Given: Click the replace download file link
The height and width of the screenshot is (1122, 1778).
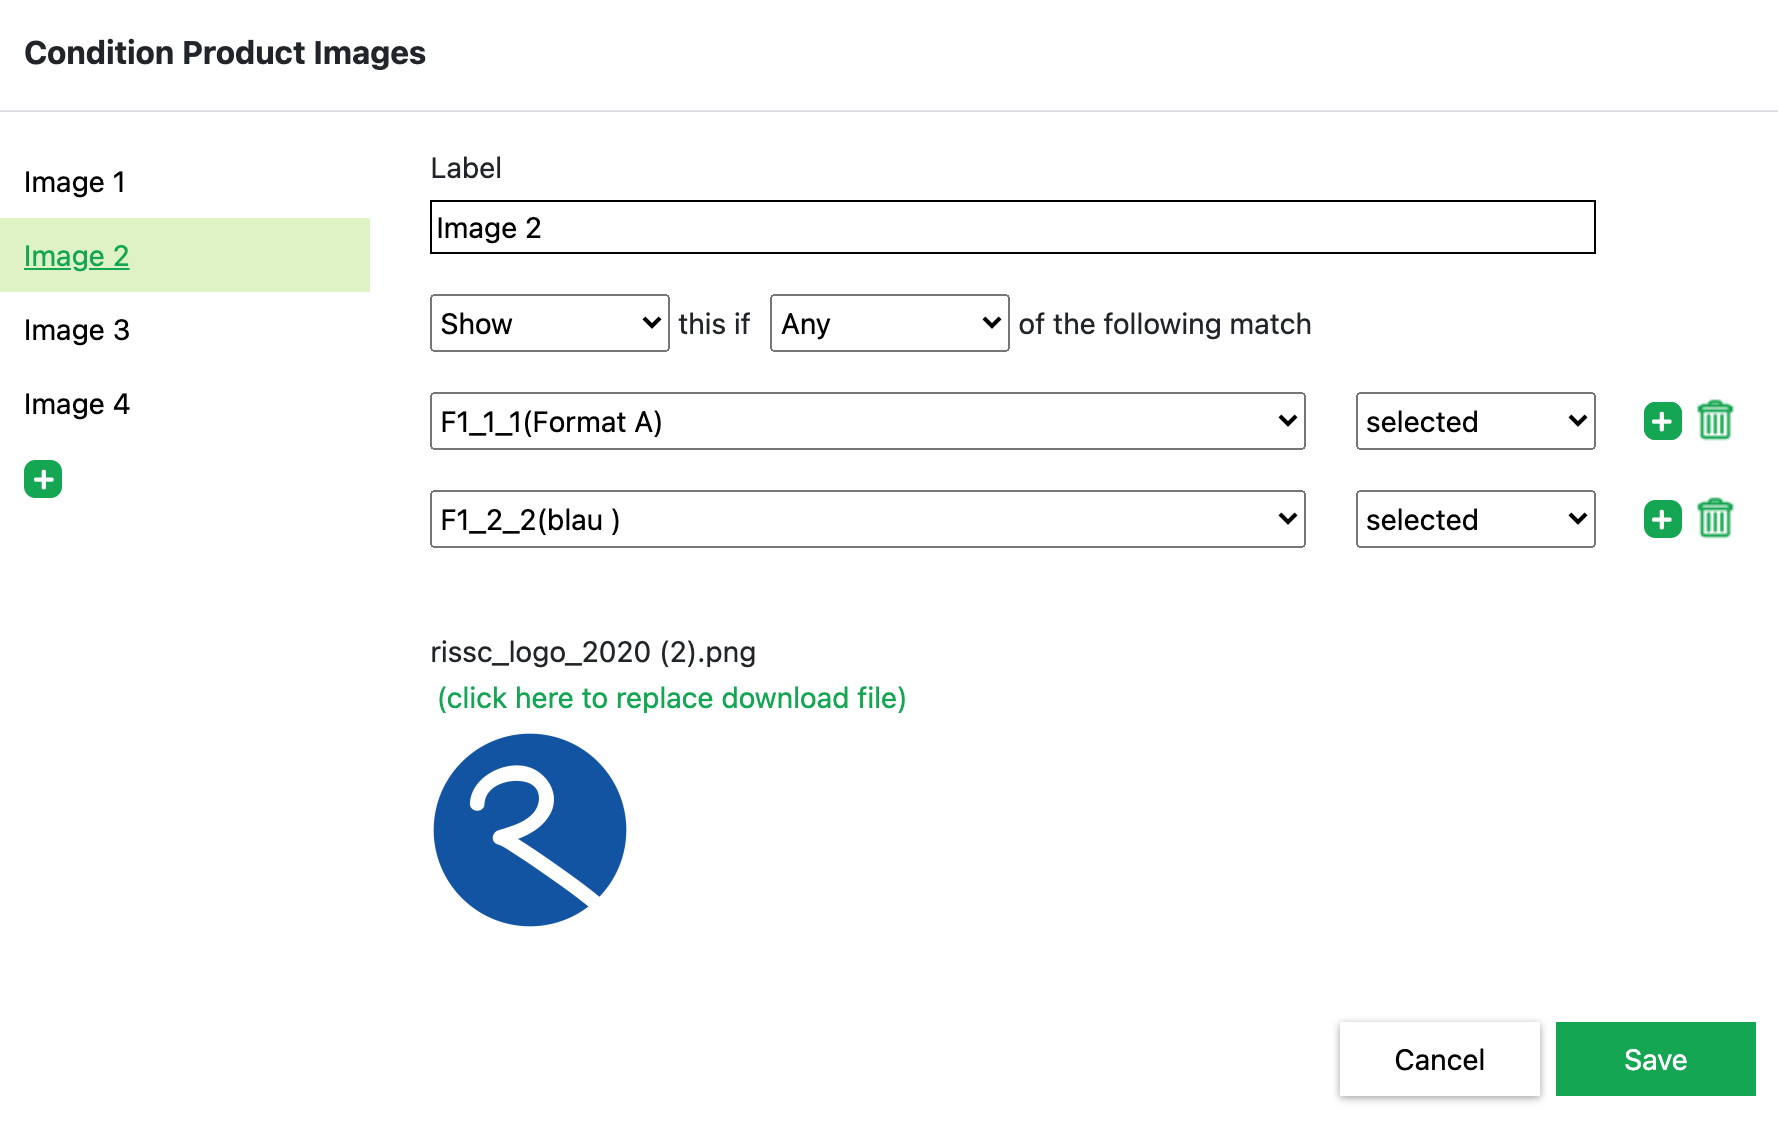Looking at the screenshot, I should [x=671, y=698].
